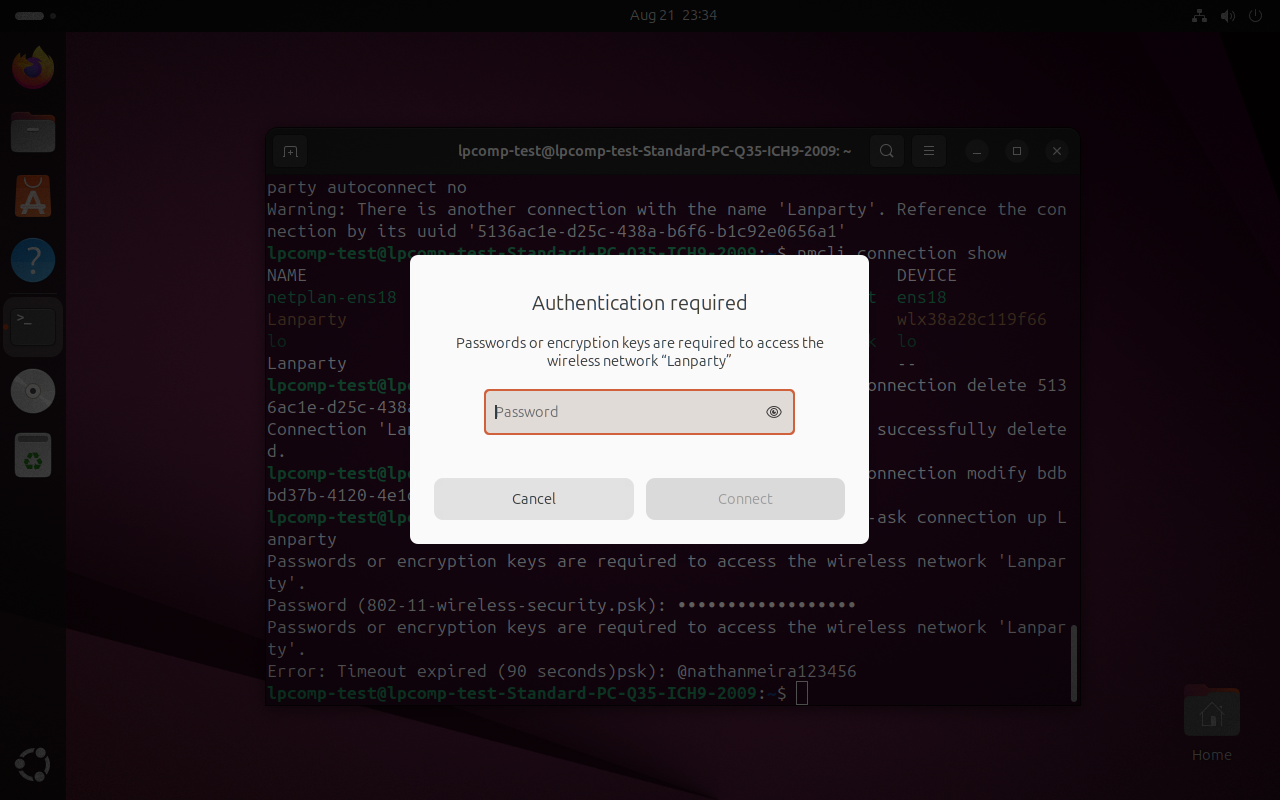Click the Activities workspace indicator
Image resolution: width=1280 pixels, height=800 pixels.
tap(36, 15)
